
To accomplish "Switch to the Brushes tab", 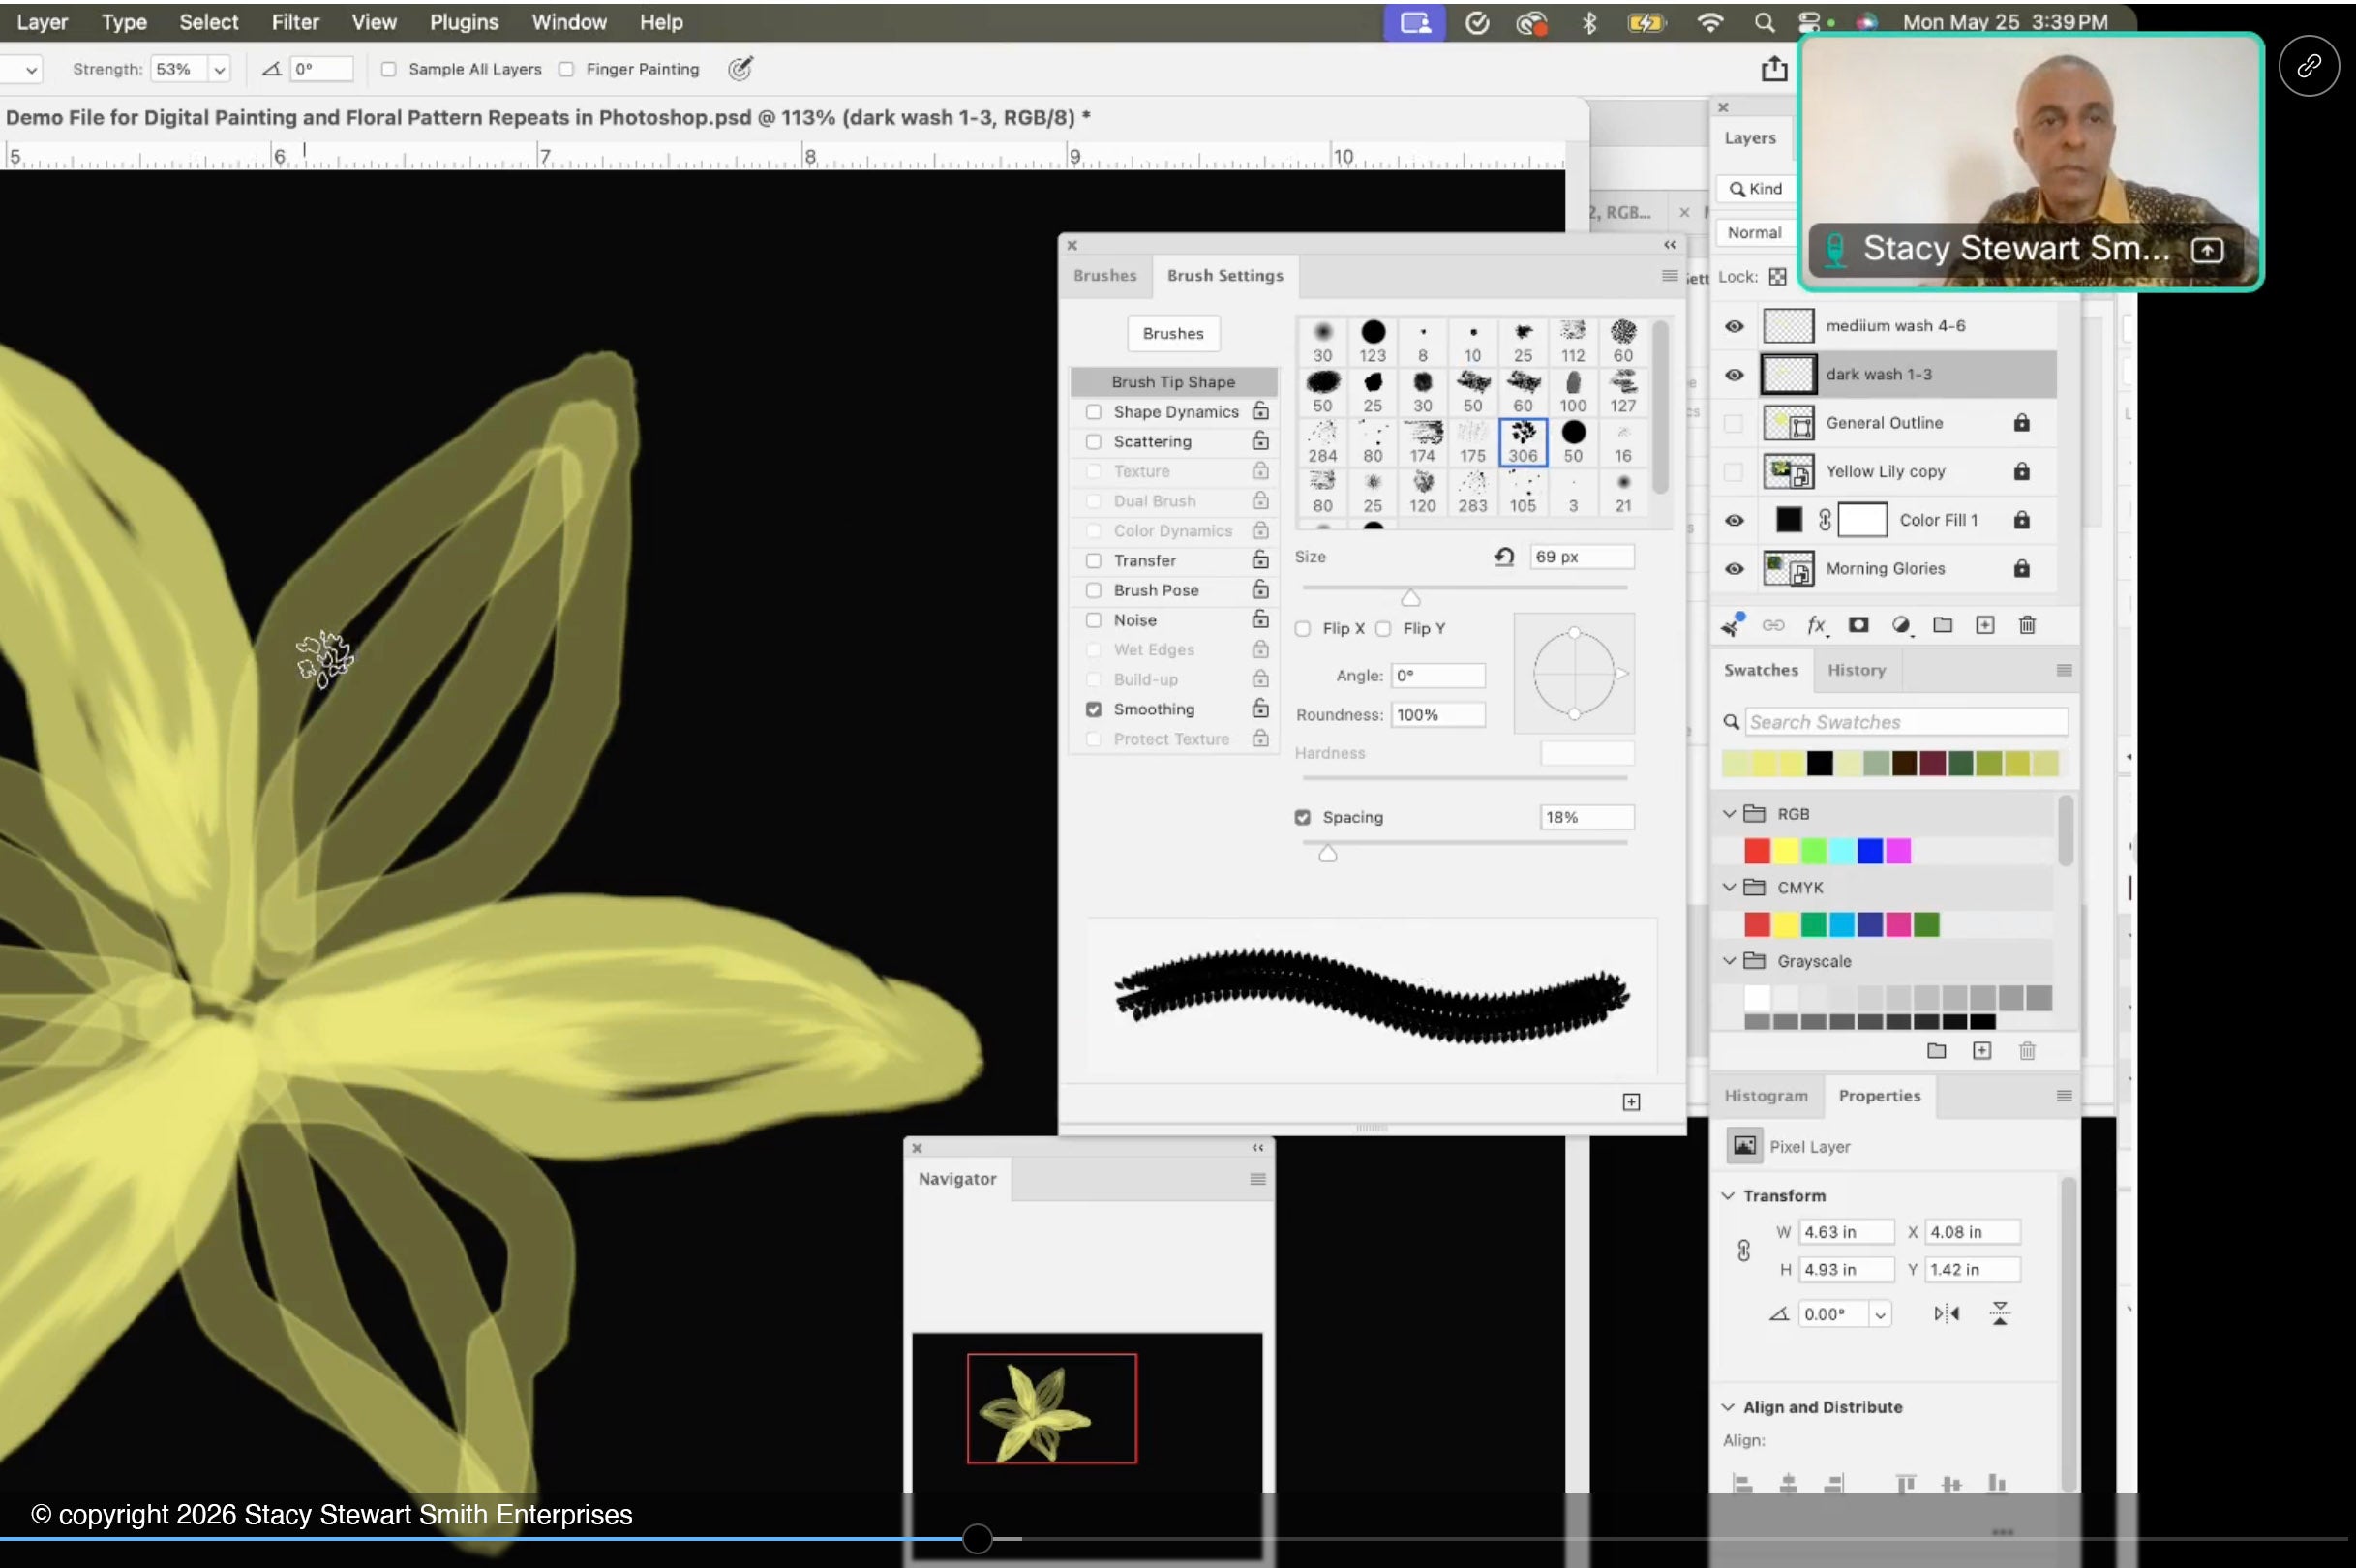I will 1104,275.
